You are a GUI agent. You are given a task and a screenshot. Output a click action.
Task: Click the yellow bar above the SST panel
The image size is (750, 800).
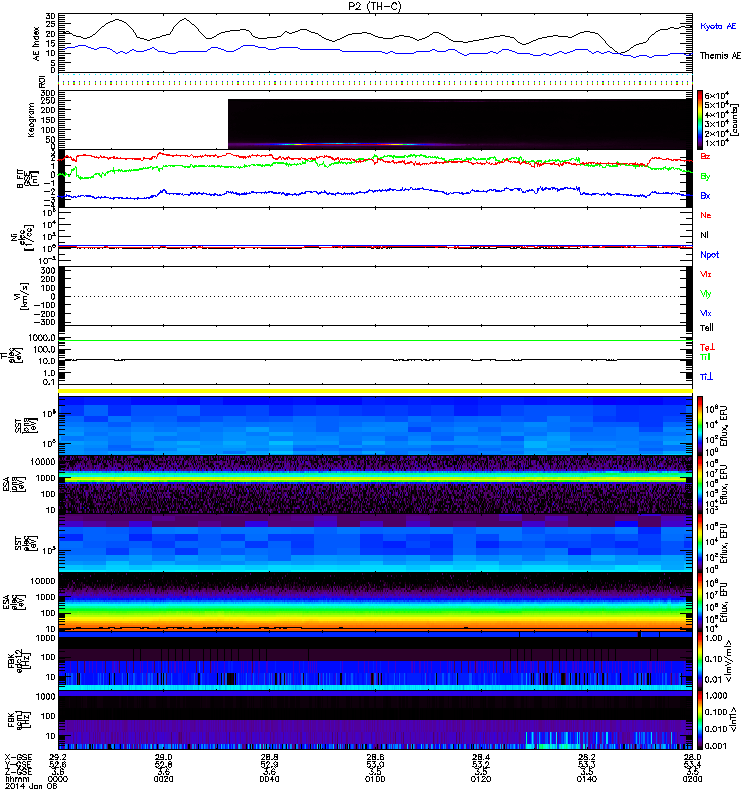pos(376,391)
